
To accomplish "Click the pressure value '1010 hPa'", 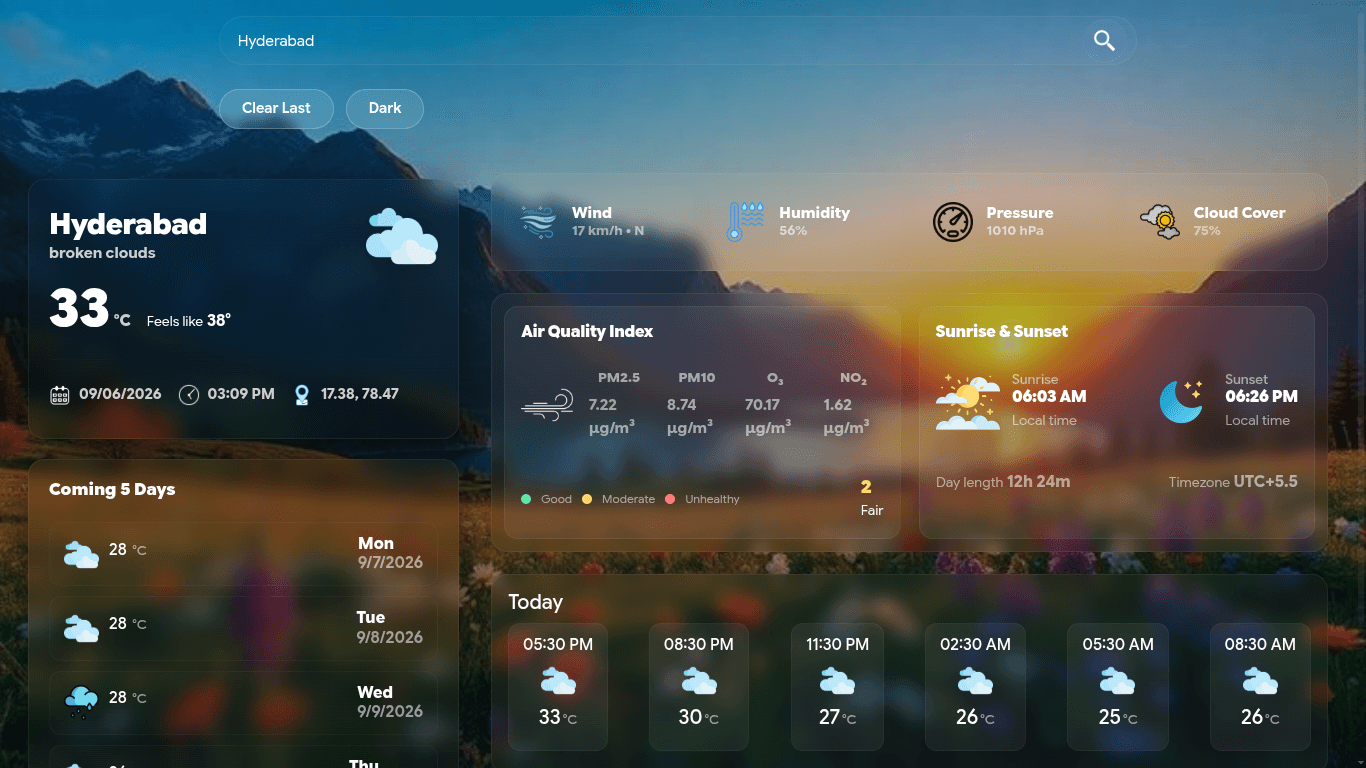I will (x=1015, y=231).
